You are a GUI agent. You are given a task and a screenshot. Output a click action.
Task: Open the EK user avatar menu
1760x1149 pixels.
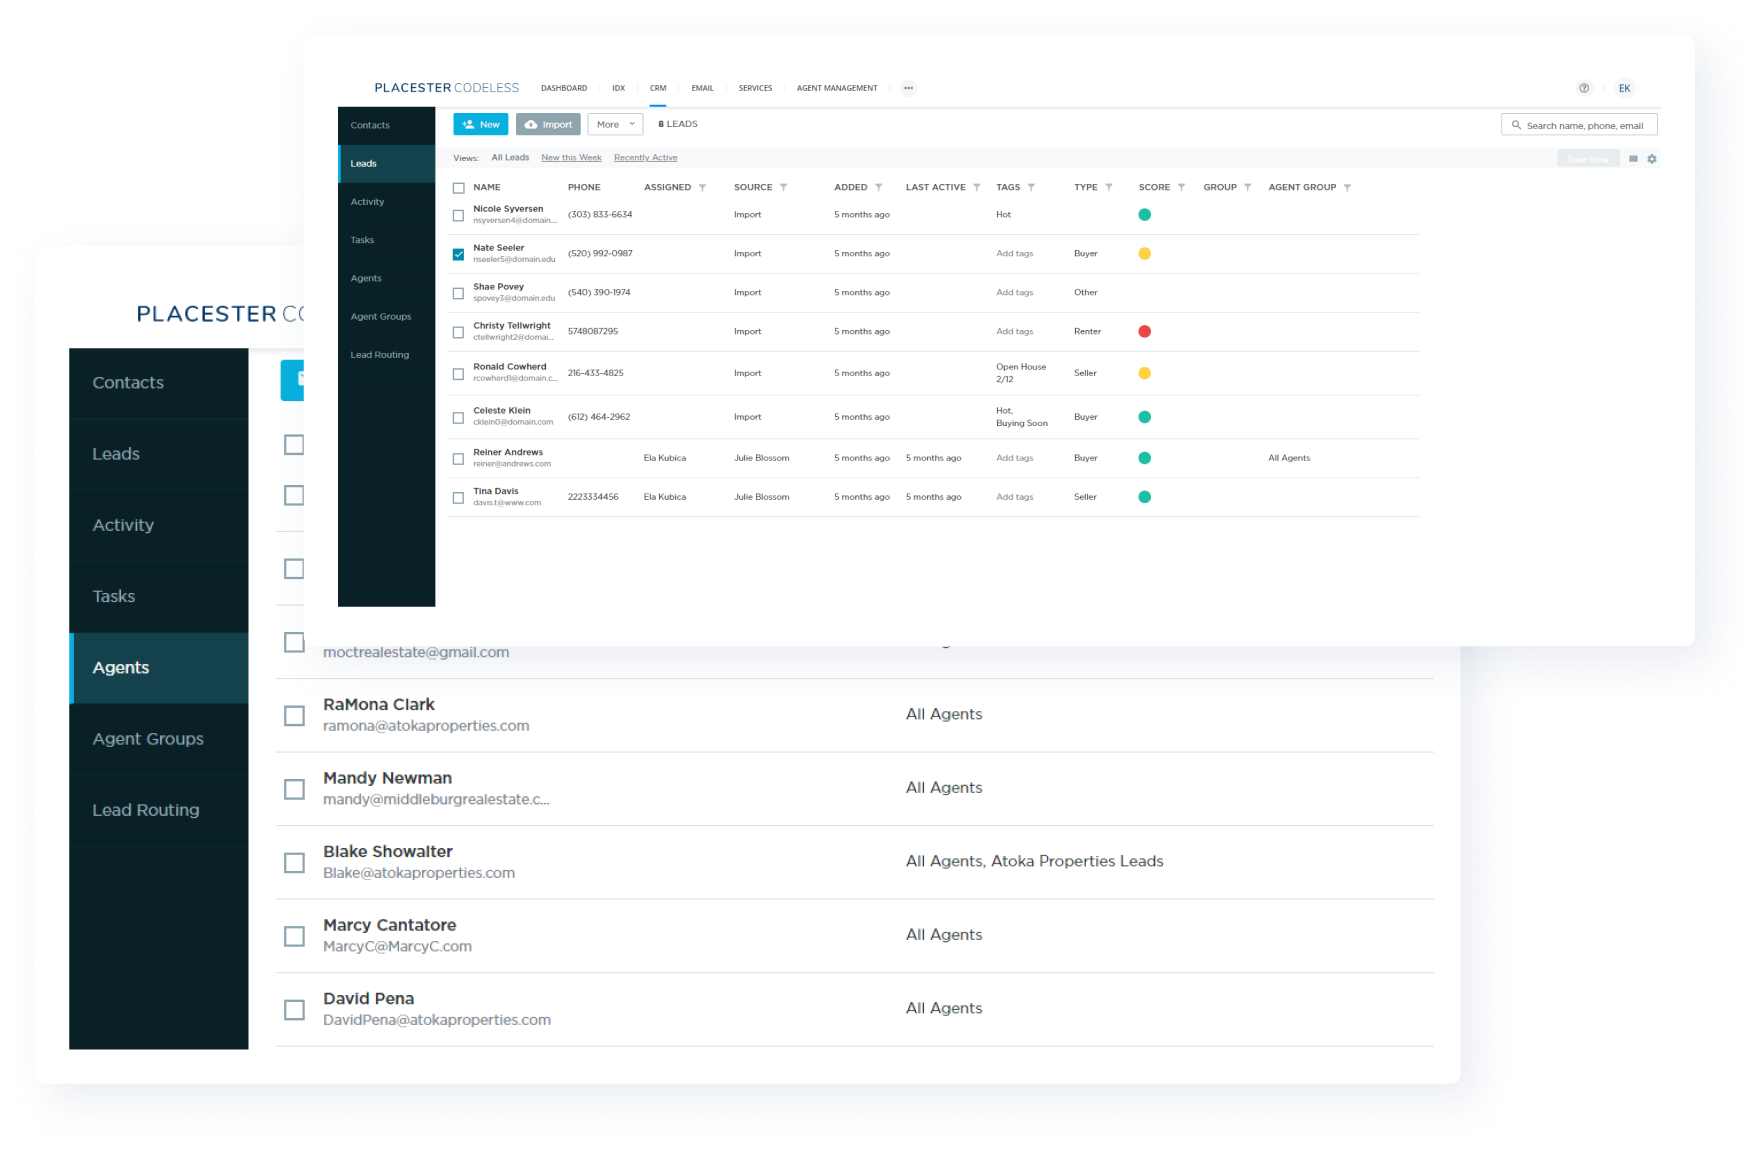[x=1624, y=88]
